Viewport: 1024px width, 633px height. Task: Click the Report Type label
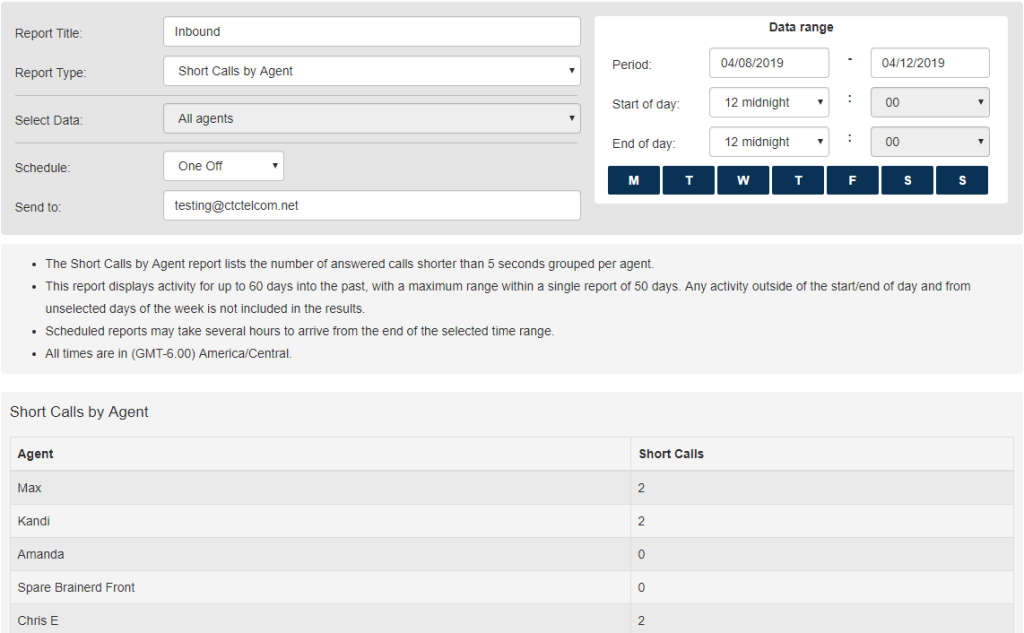50,73
